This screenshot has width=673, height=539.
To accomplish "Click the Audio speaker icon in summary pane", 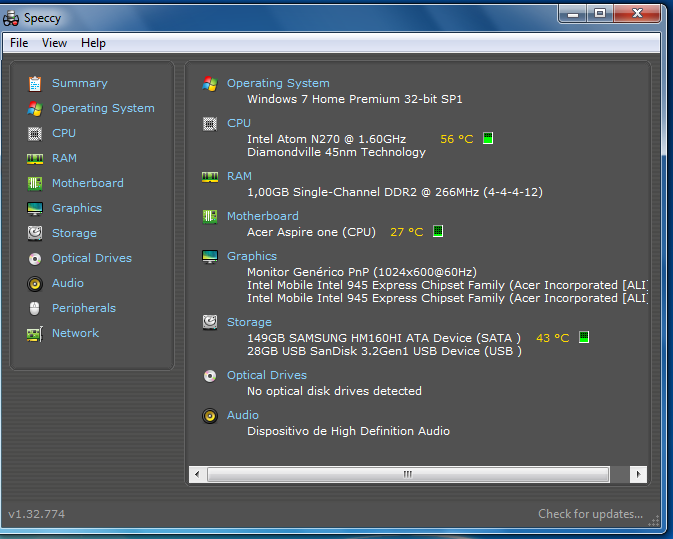I will click(210, 416).
